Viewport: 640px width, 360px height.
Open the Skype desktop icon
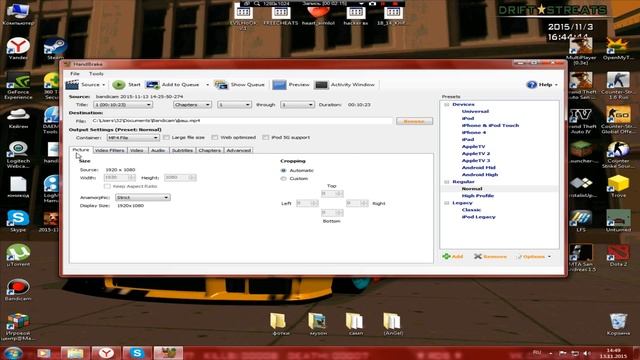pos(18,221)
